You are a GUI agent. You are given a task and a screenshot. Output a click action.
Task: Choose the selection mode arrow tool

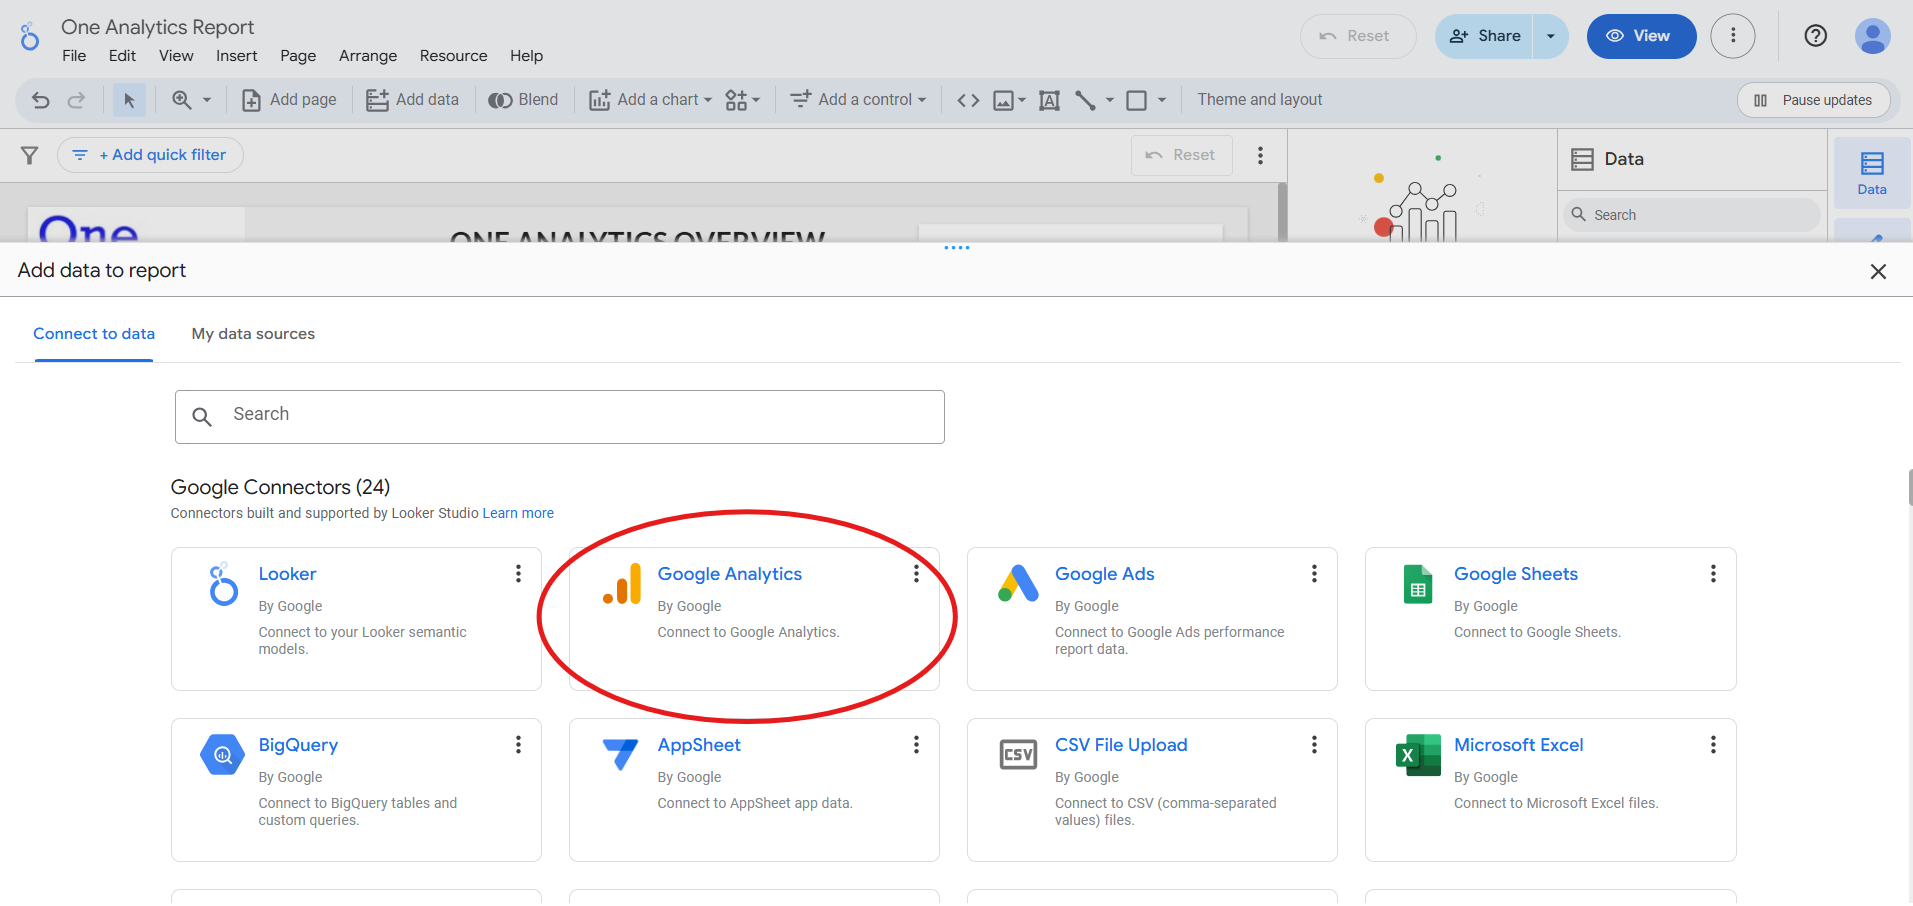[129, 100]
